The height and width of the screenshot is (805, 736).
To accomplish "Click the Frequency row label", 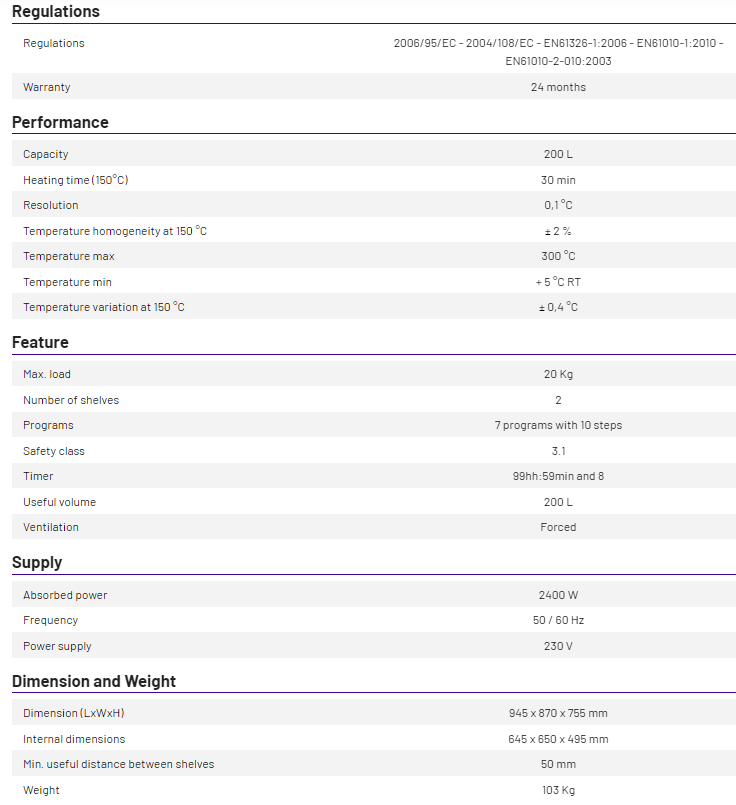I will pos(50,620).
